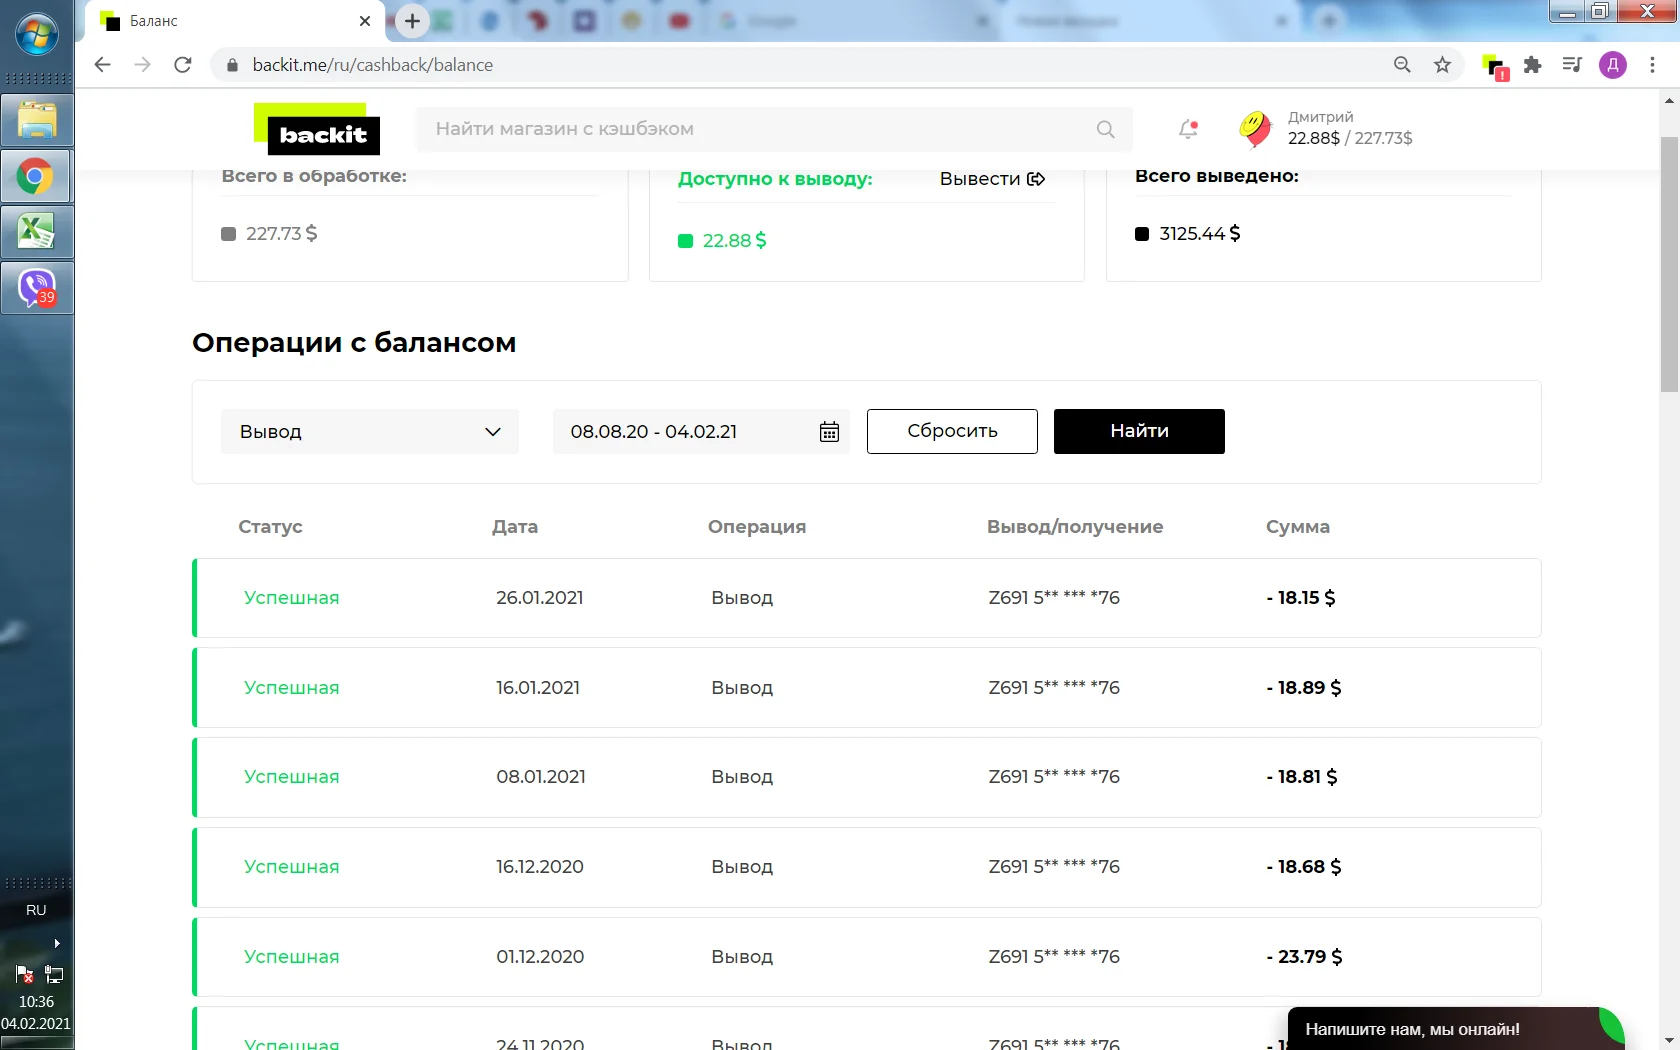Click the Вывод/получение column header
Screen dimensions: 1680x1050
click(1075, 527)
